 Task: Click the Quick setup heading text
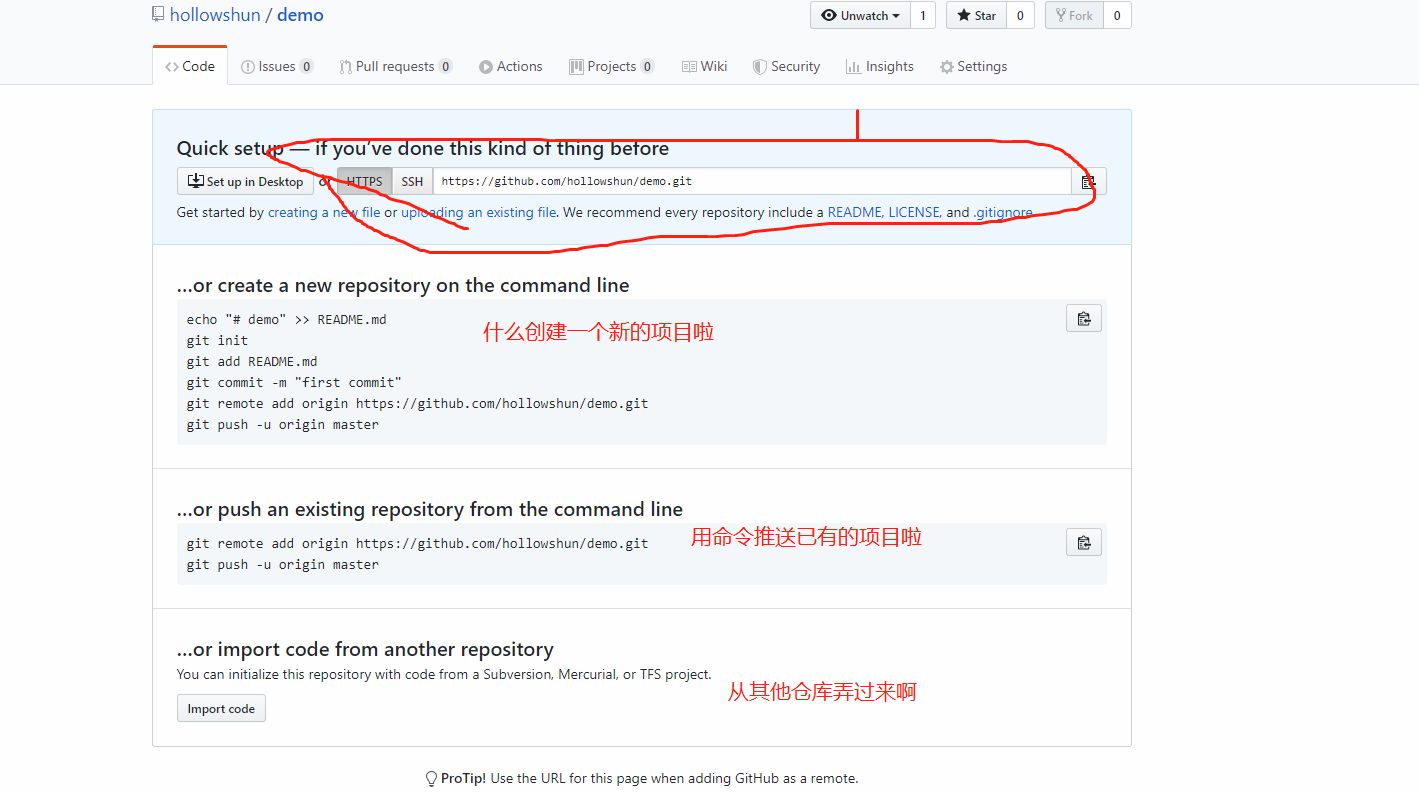pyautogui.click(x=423, y=149)
